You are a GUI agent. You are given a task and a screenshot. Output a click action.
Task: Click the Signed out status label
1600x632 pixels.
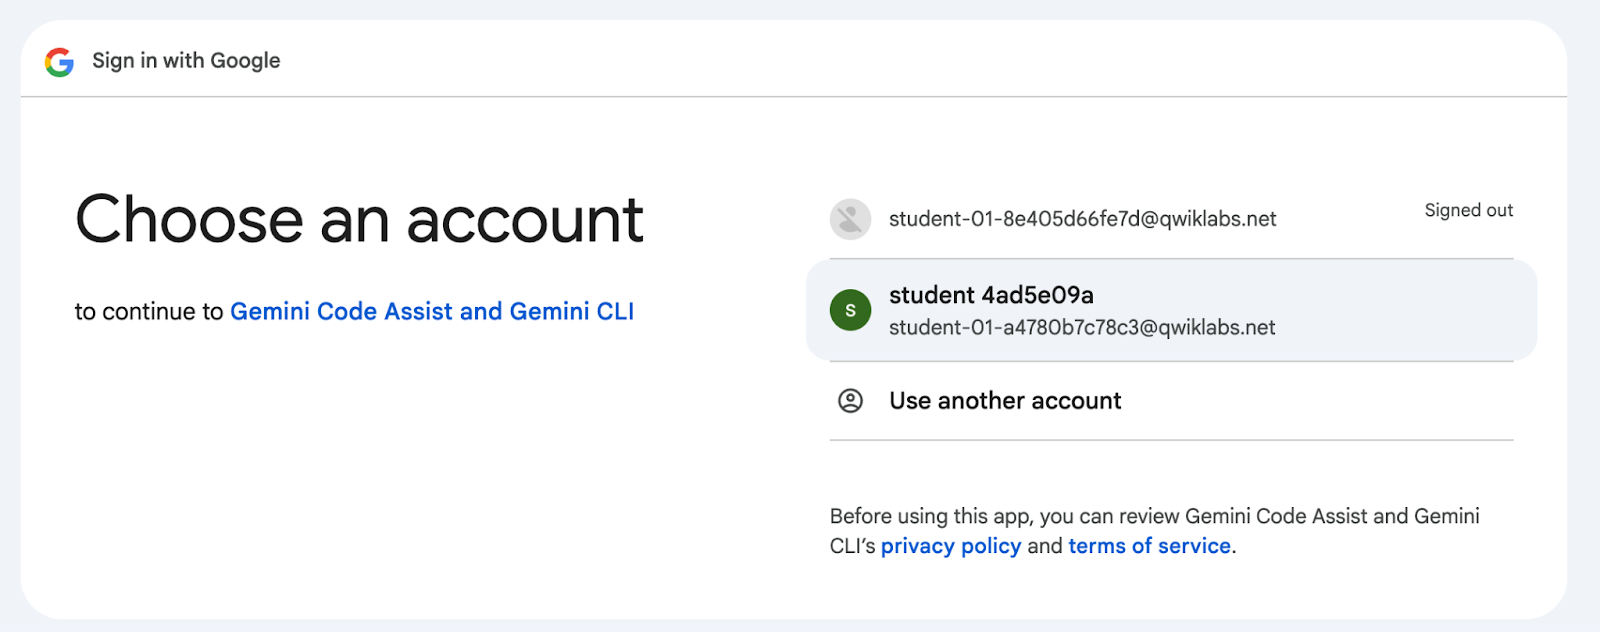tap(1468, 210)
